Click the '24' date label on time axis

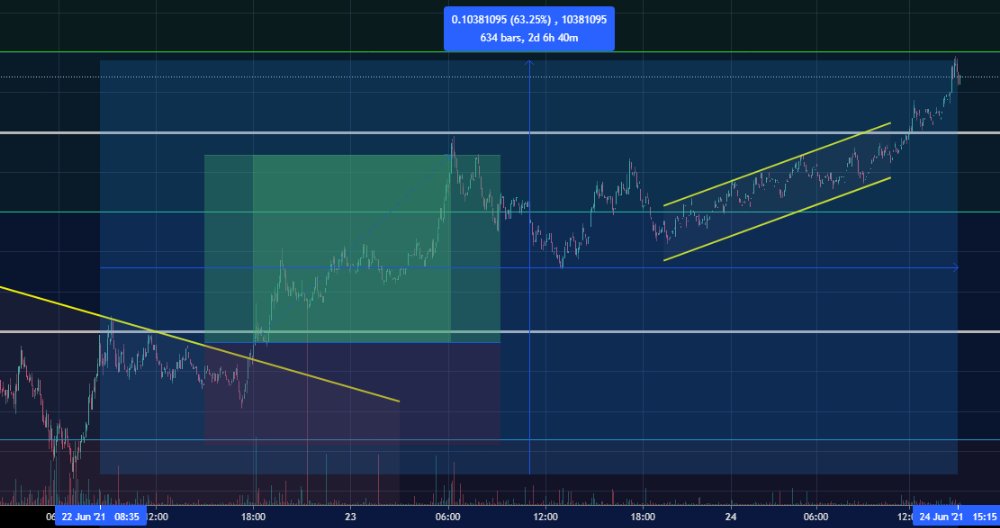pyautogui.click(x=731, y=517)
